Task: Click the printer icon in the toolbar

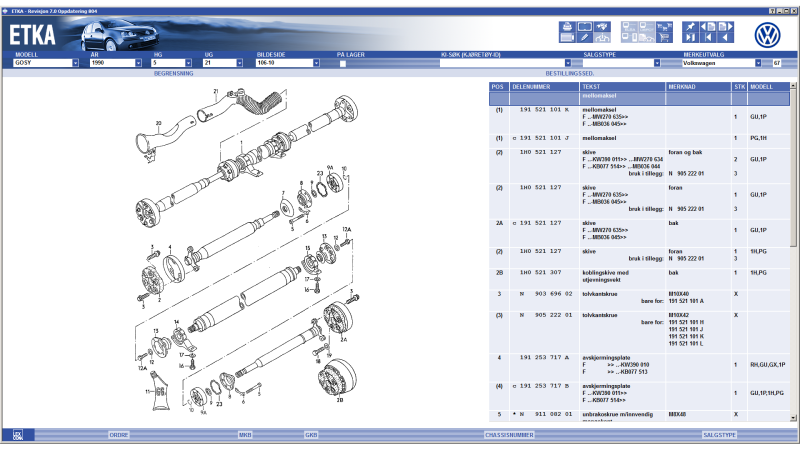Action: point(568,27)
